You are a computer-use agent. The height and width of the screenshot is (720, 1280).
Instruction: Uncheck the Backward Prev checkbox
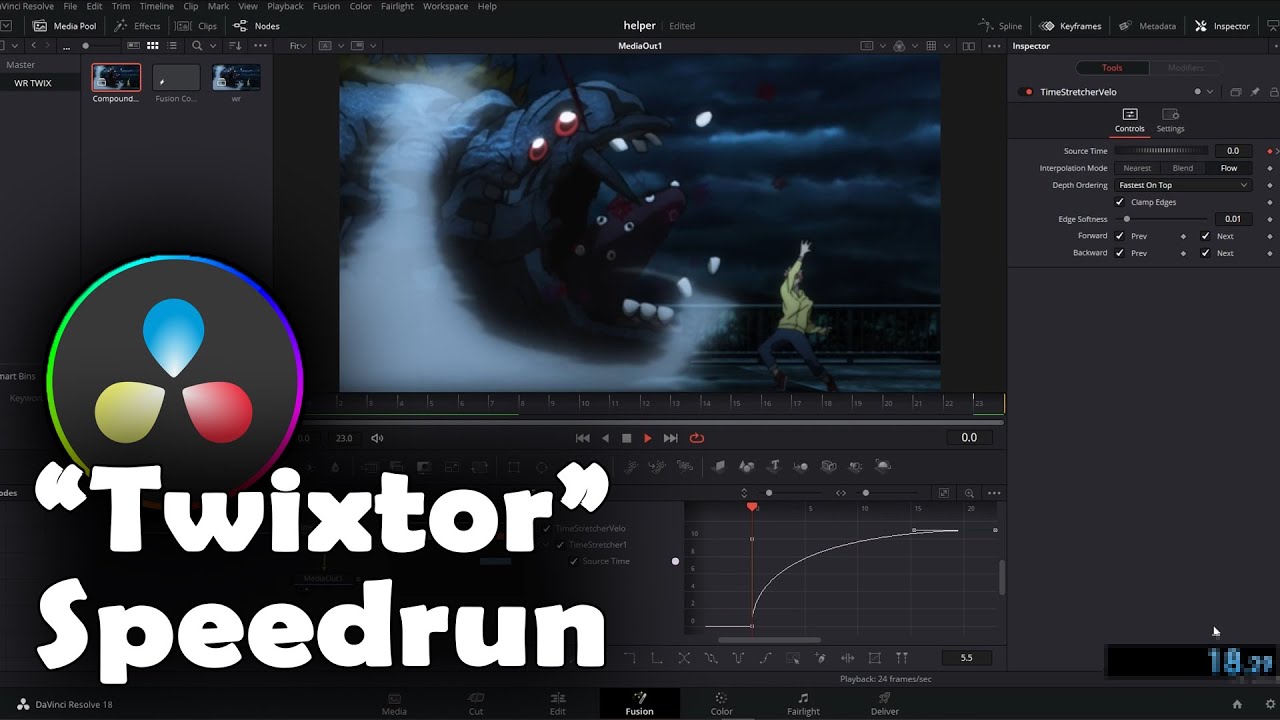tap(1120, 253)
